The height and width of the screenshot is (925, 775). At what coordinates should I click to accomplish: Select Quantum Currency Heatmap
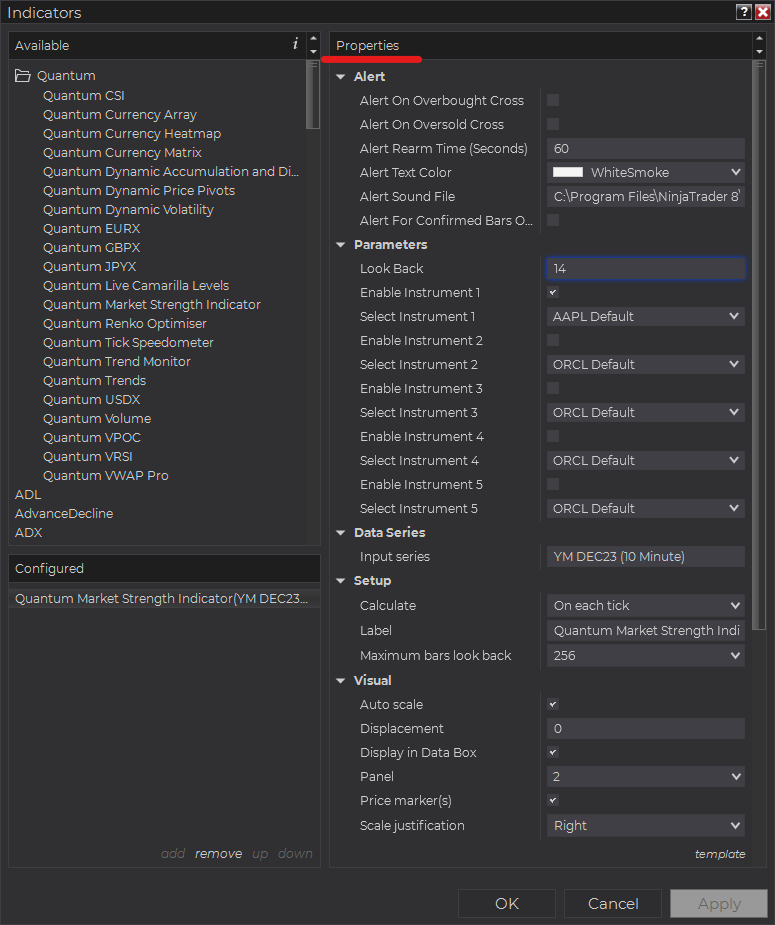[x=132, y=133]
